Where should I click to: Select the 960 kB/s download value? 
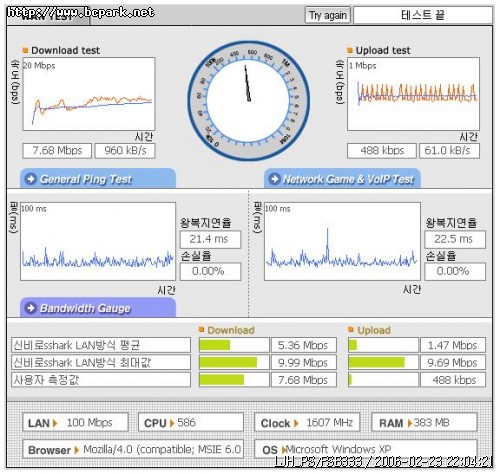[125, 151]
